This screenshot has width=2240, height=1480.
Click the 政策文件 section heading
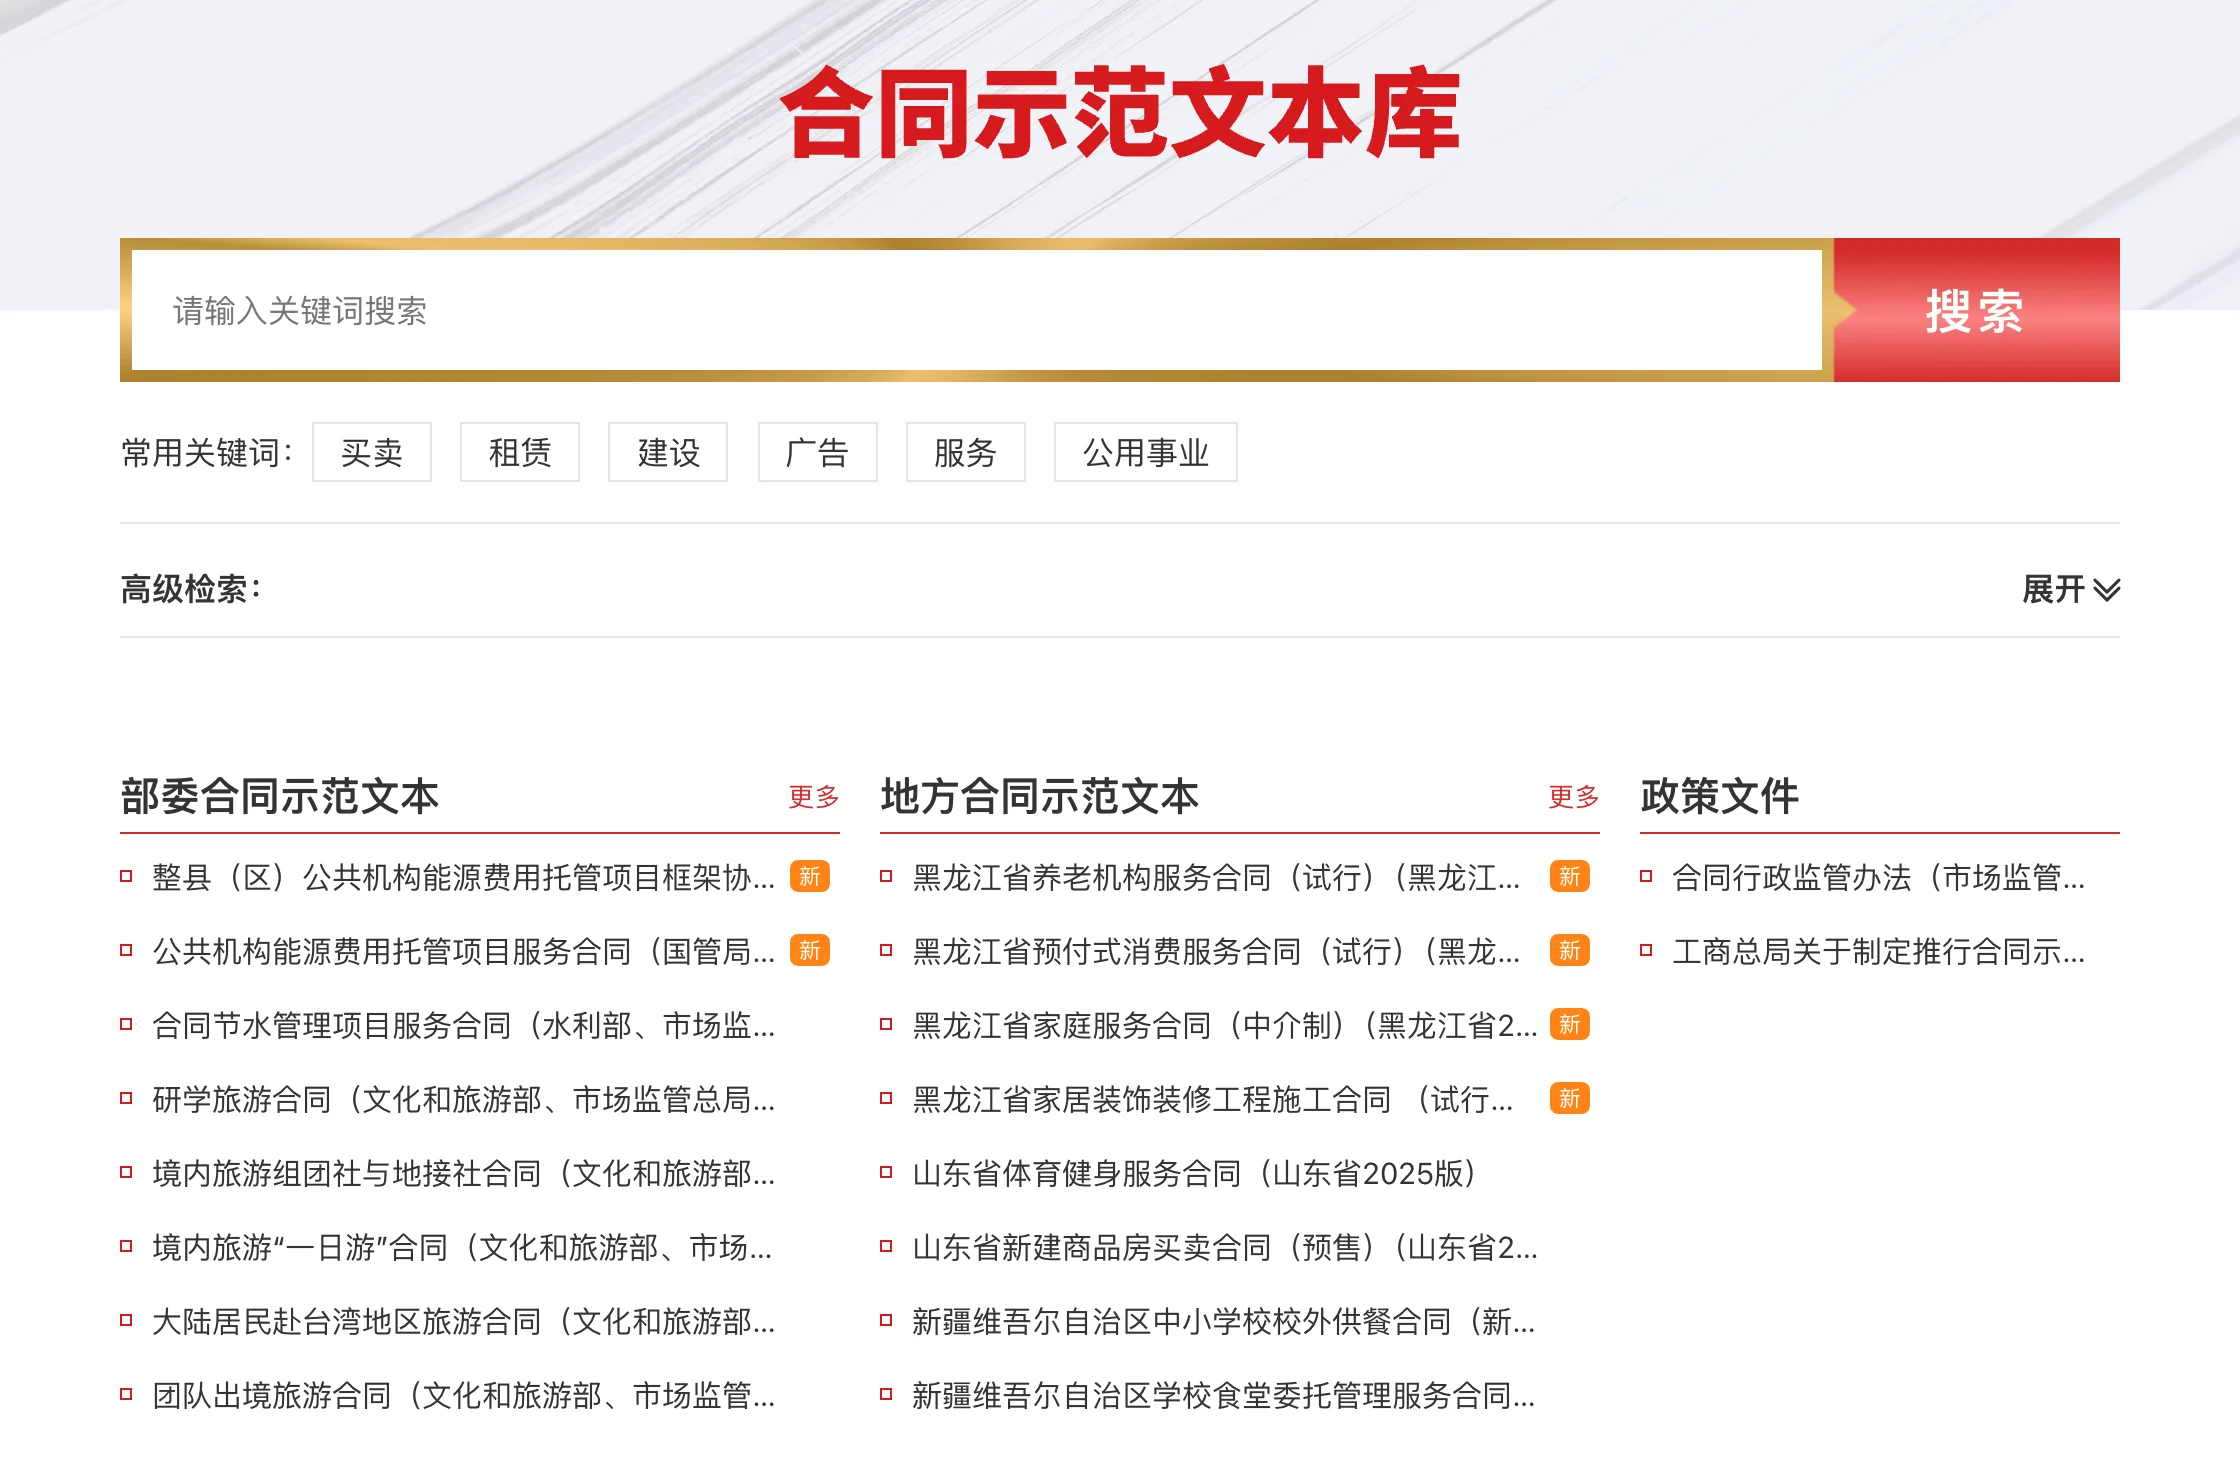1720,796
